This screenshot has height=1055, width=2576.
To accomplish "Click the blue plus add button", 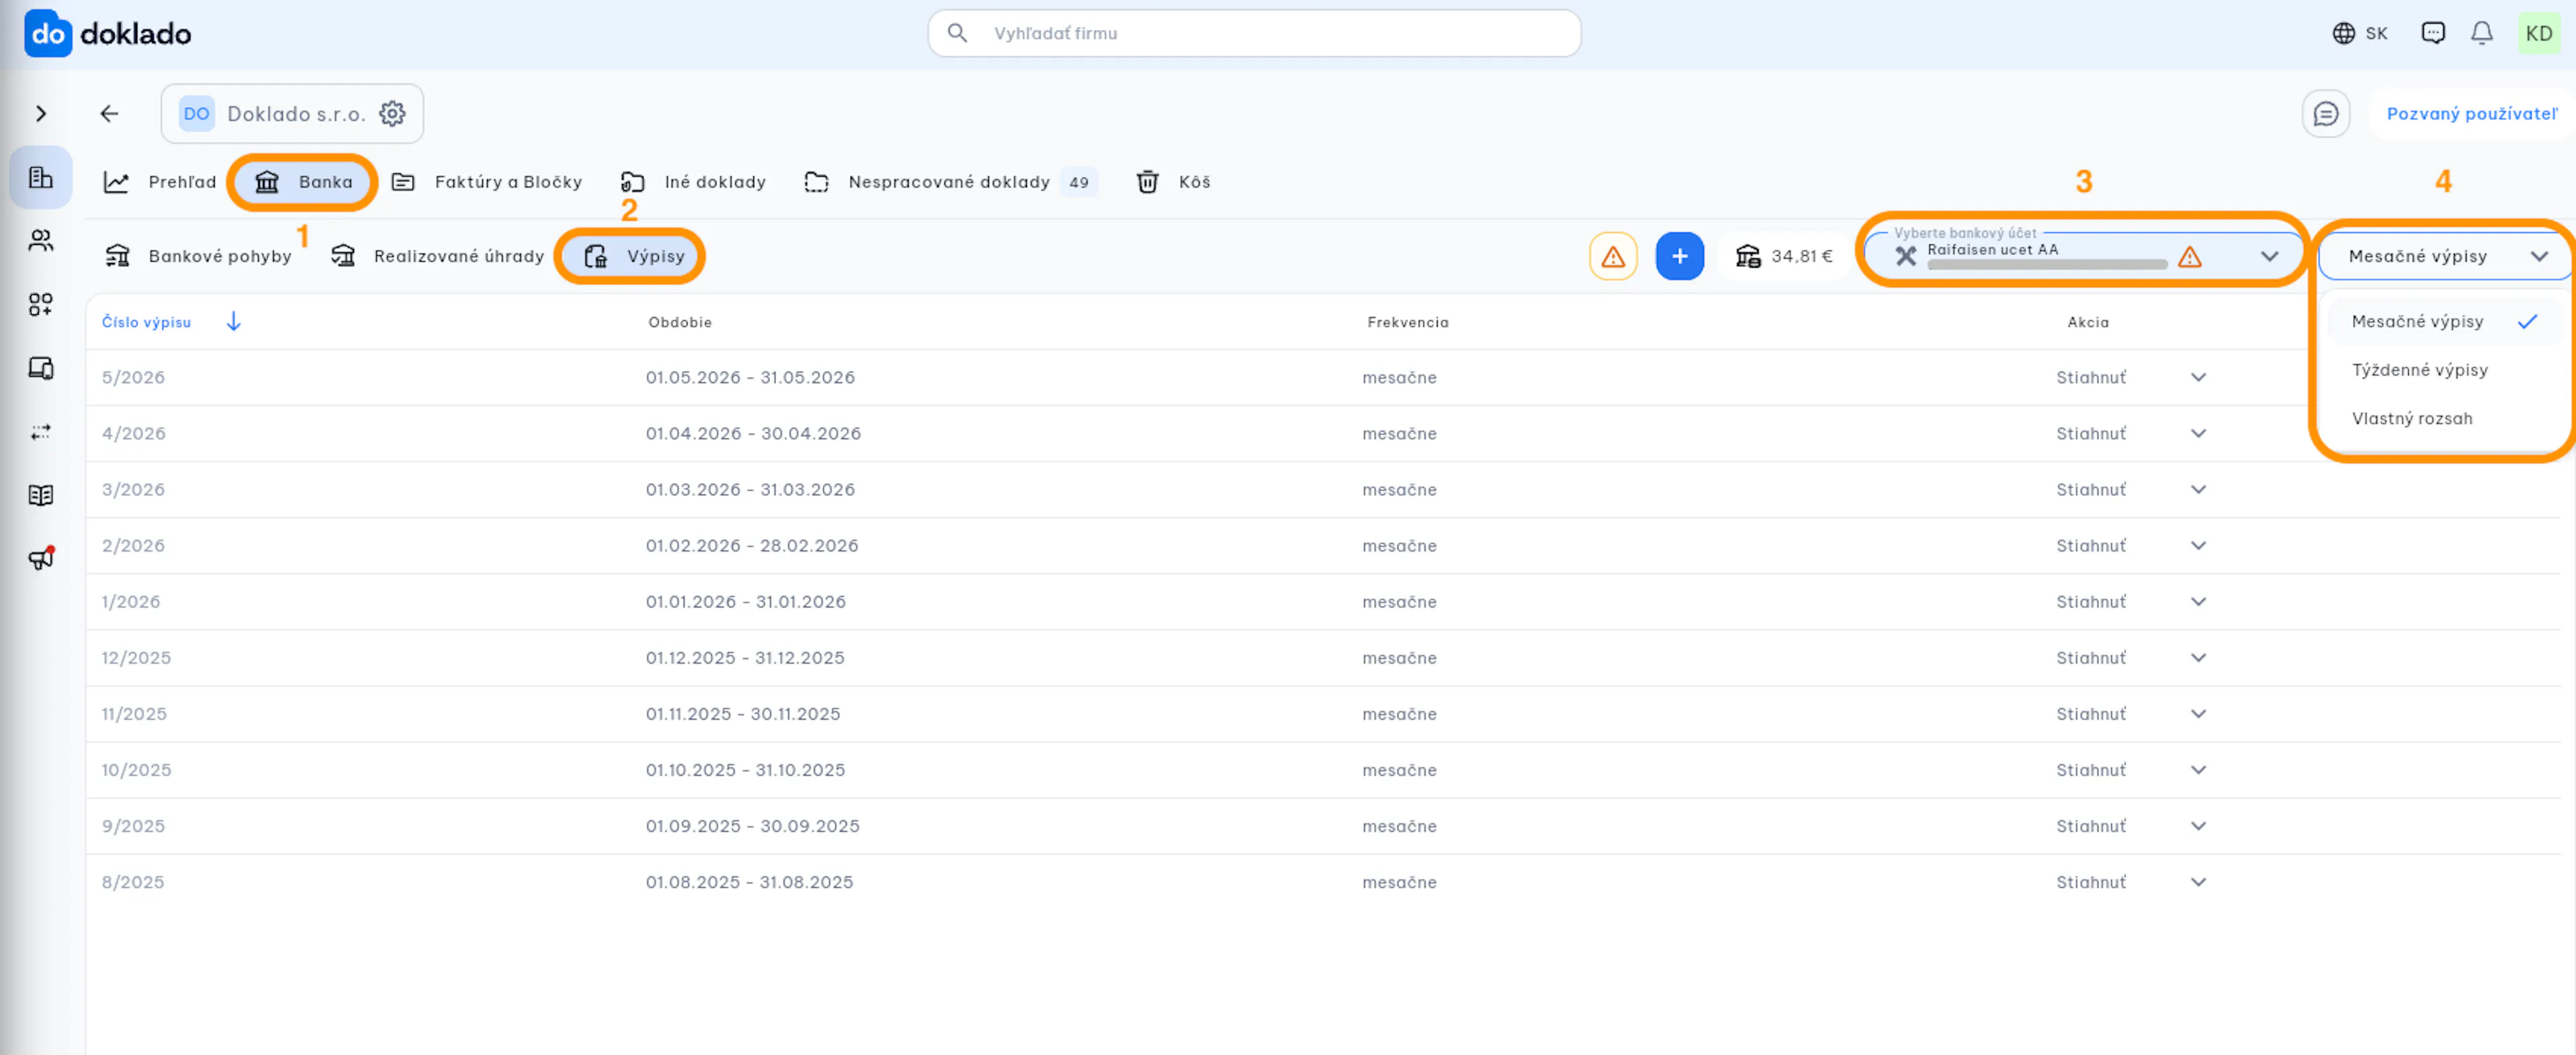I will 1680,257.
